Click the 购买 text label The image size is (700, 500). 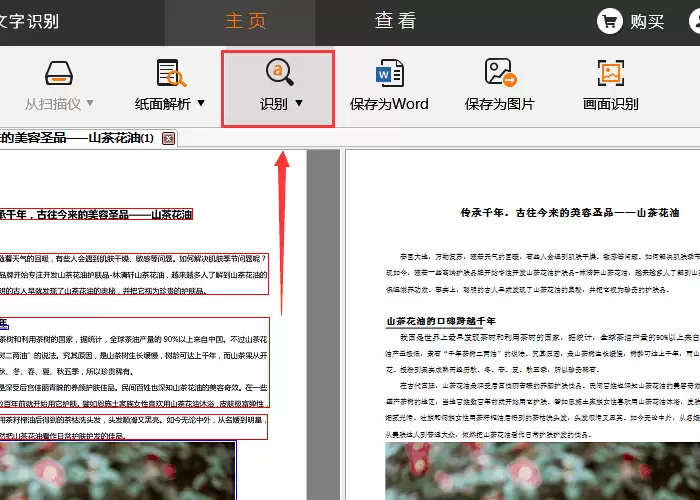click(x=647, y=21)
